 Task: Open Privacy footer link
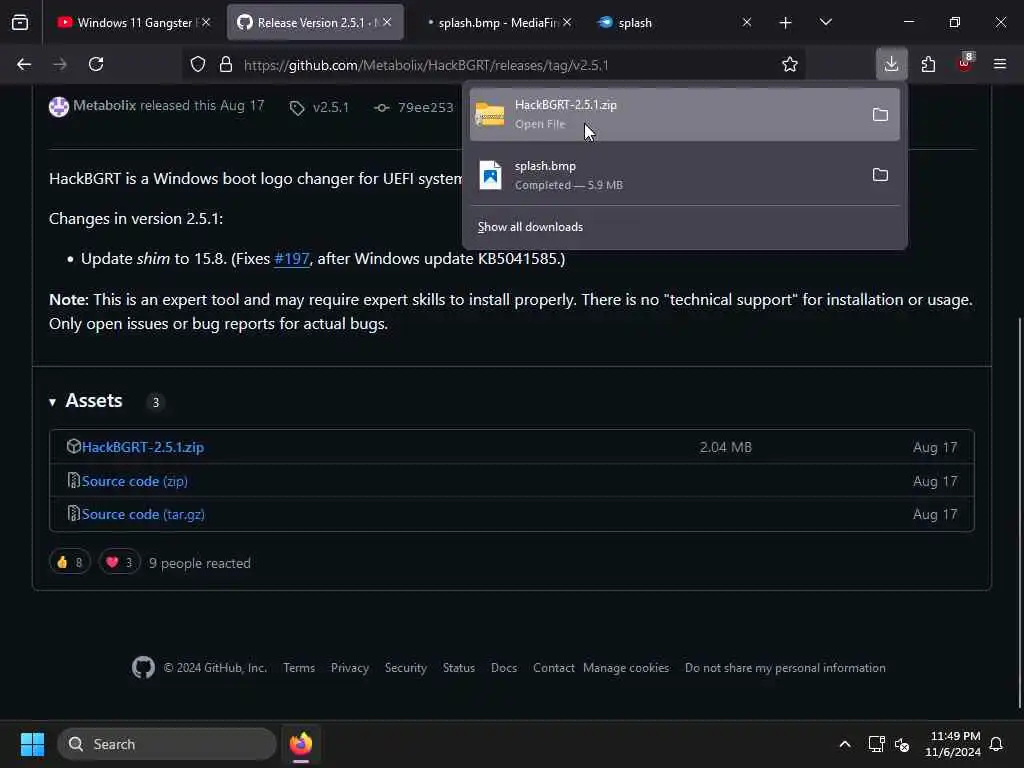tap(349, 668)
